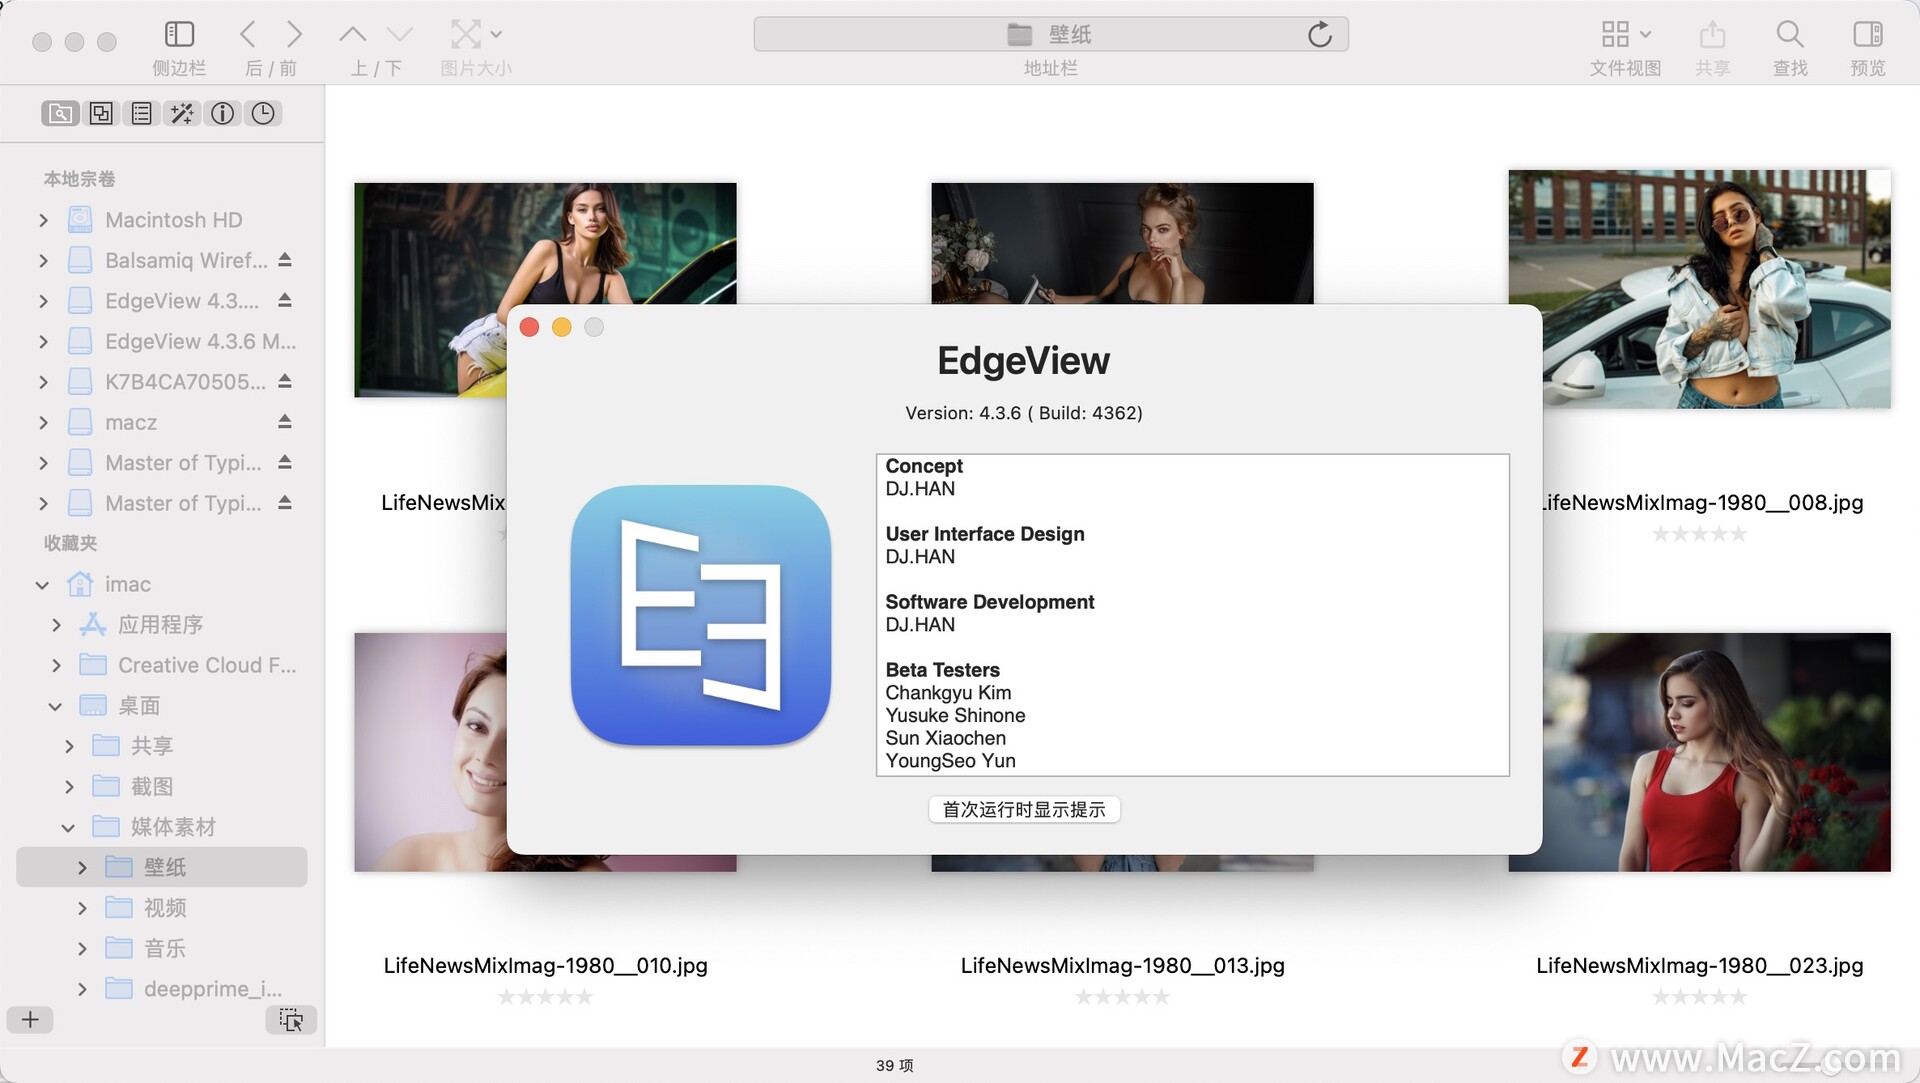Screen dimensions: 1920x1083
Task: Eject the macz volume
Action: click(x=285, y=422)
